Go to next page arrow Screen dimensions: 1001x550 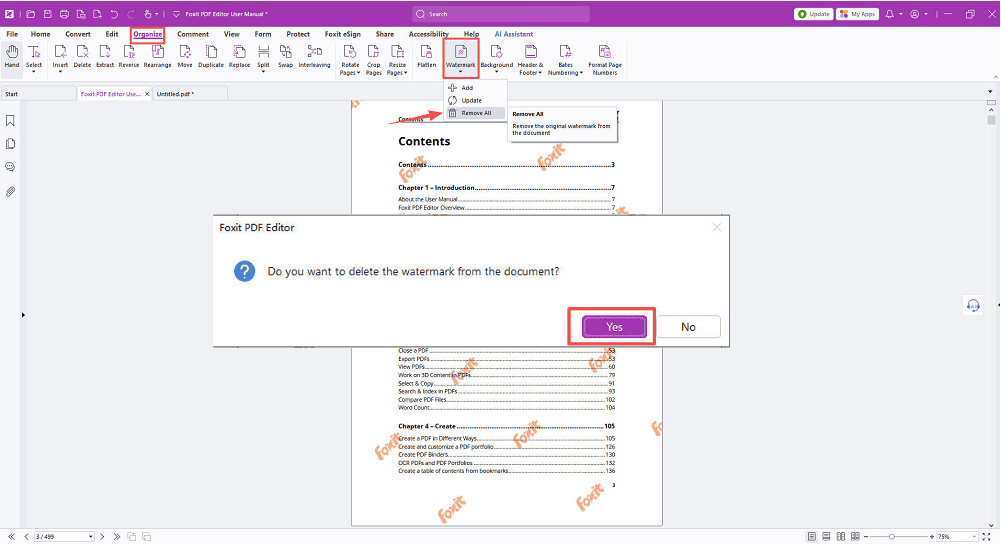[102, 537]
